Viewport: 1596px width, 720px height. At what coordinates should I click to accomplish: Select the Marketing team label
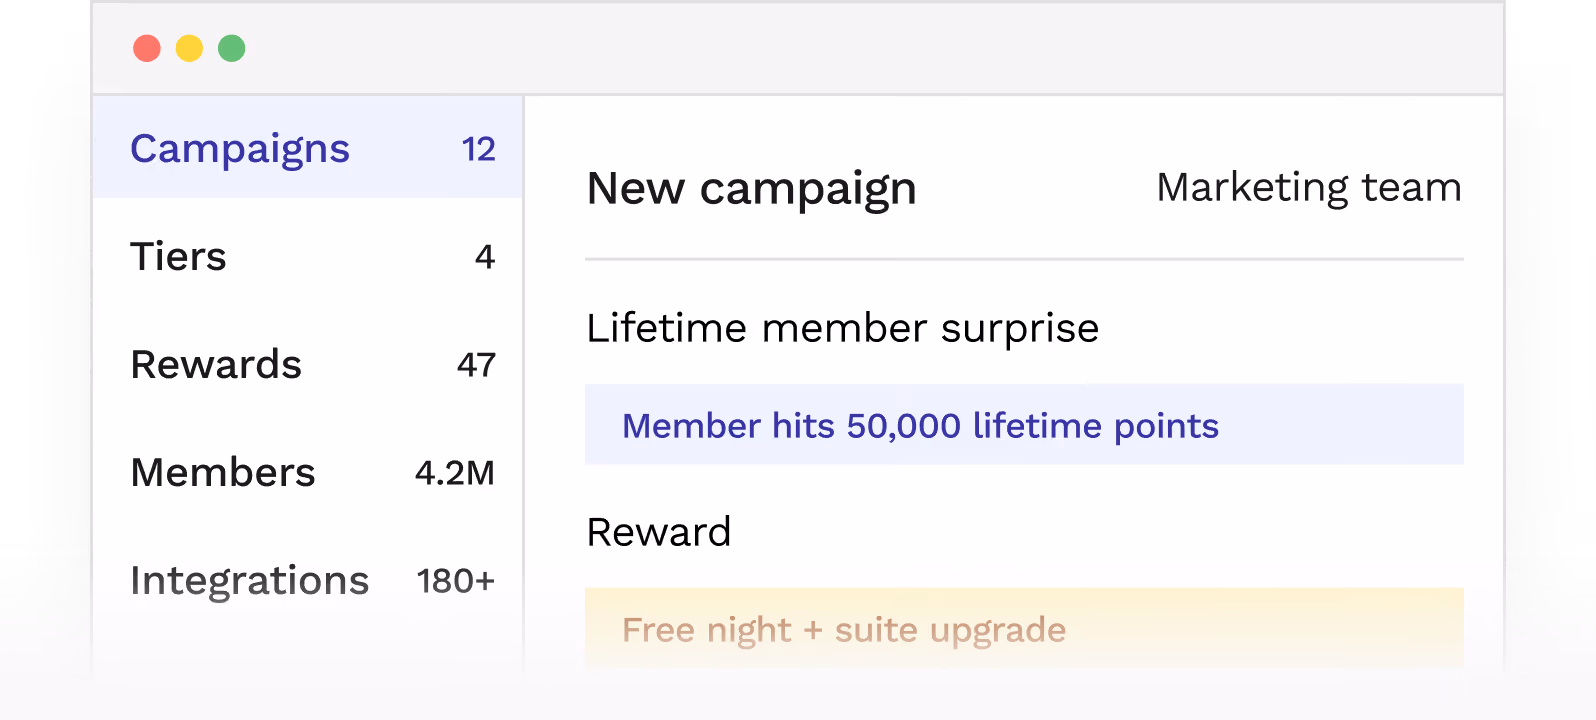1309,188
